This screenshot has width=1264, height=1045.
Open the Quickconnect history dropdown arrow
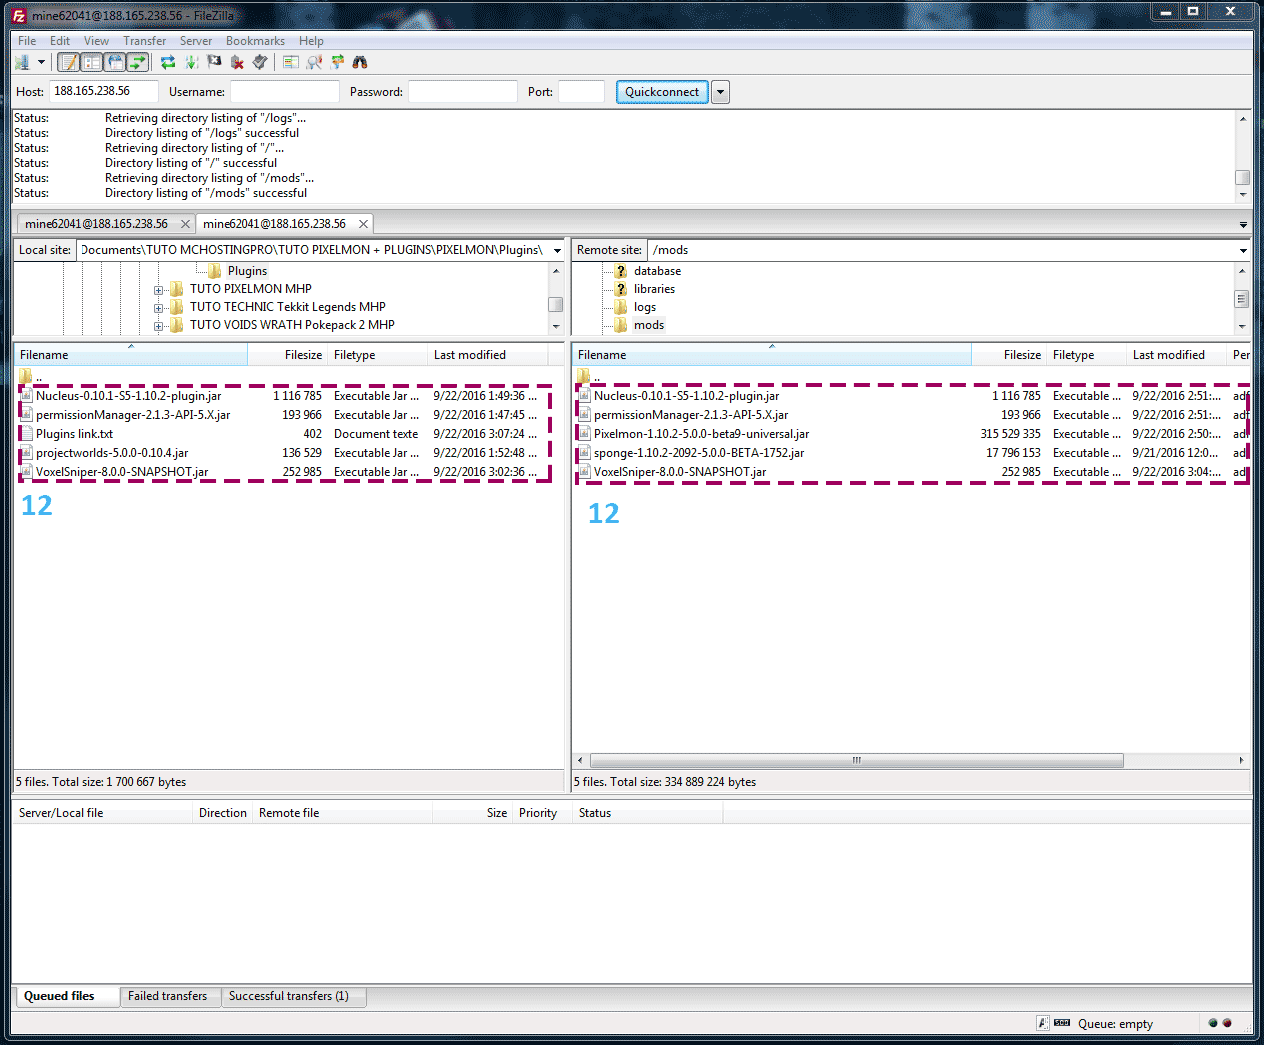[x=720, y=92]
